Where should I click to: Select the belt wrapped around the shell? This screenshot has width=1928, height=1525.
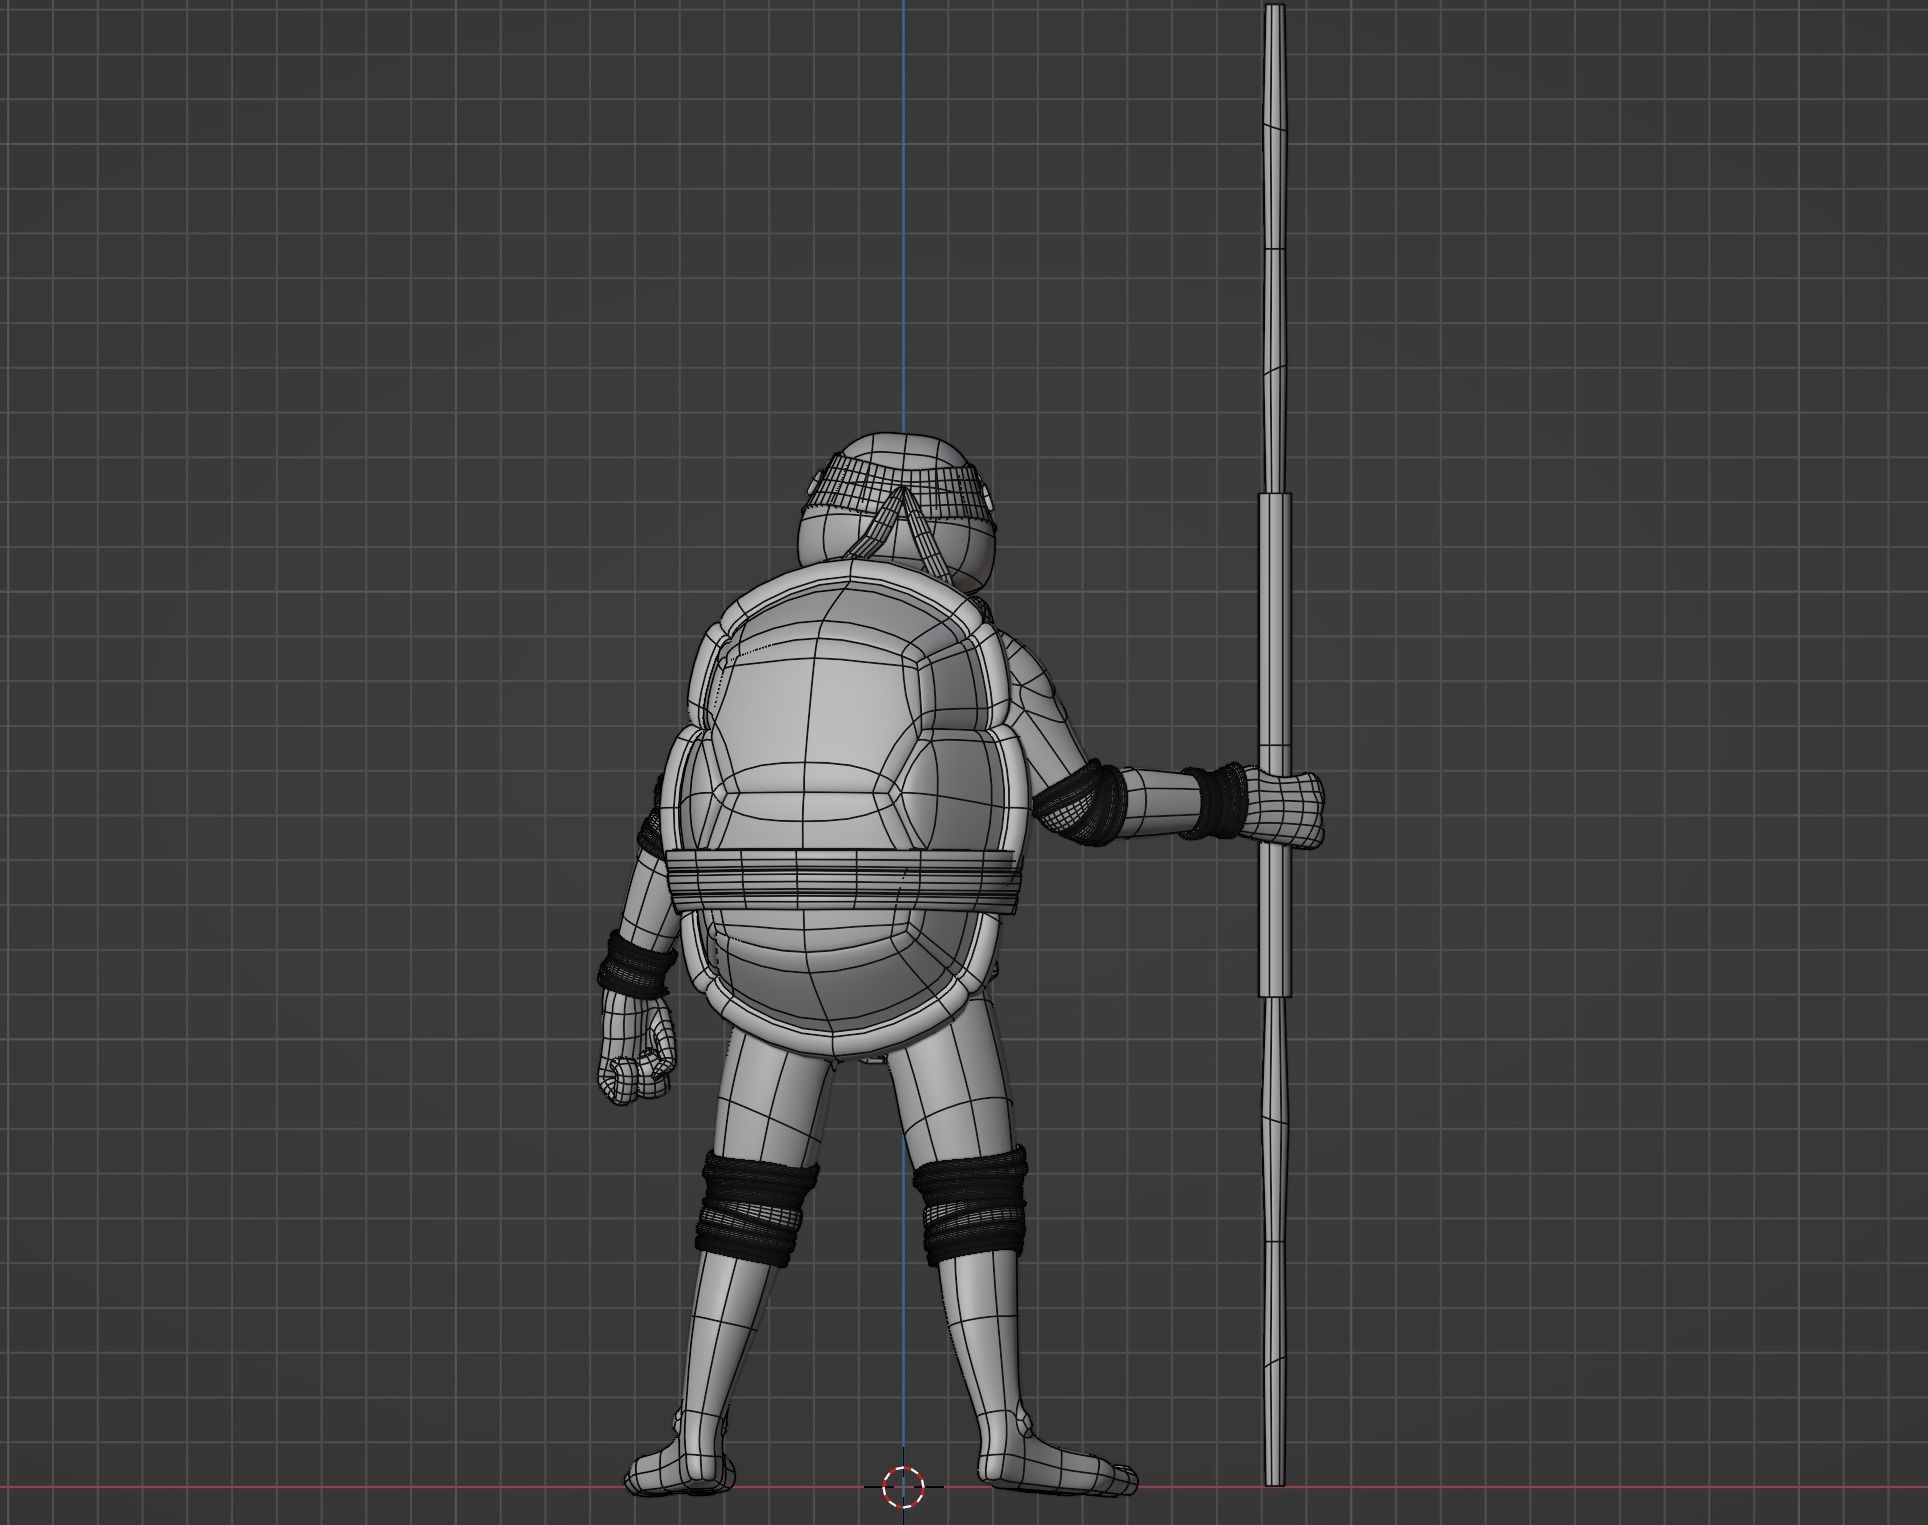[846, 880]
